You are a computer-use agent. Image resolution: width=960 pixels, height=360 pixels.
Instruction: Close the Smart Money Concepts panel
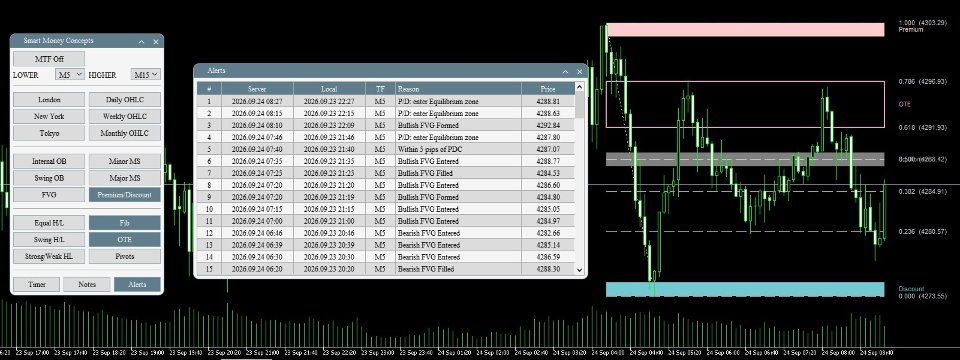156,42
